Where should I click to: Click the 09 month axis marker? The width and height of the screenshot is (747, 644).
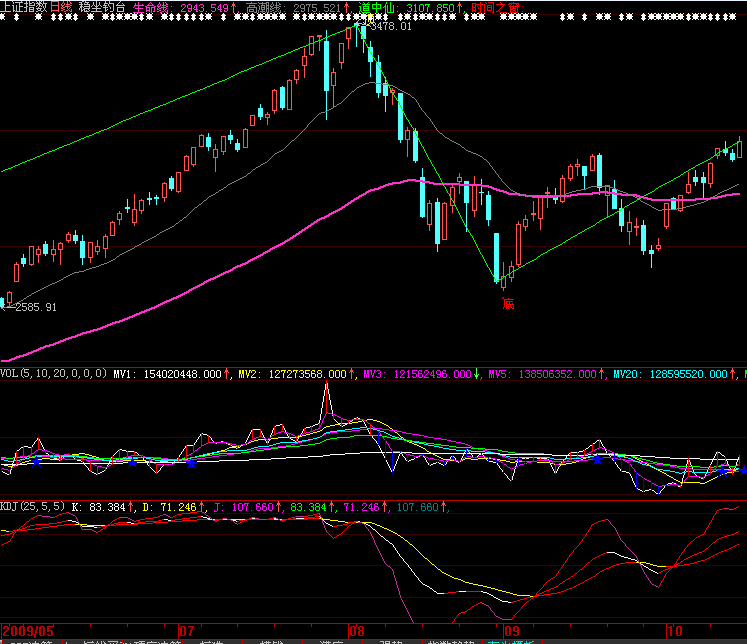[x=512, y=631]
